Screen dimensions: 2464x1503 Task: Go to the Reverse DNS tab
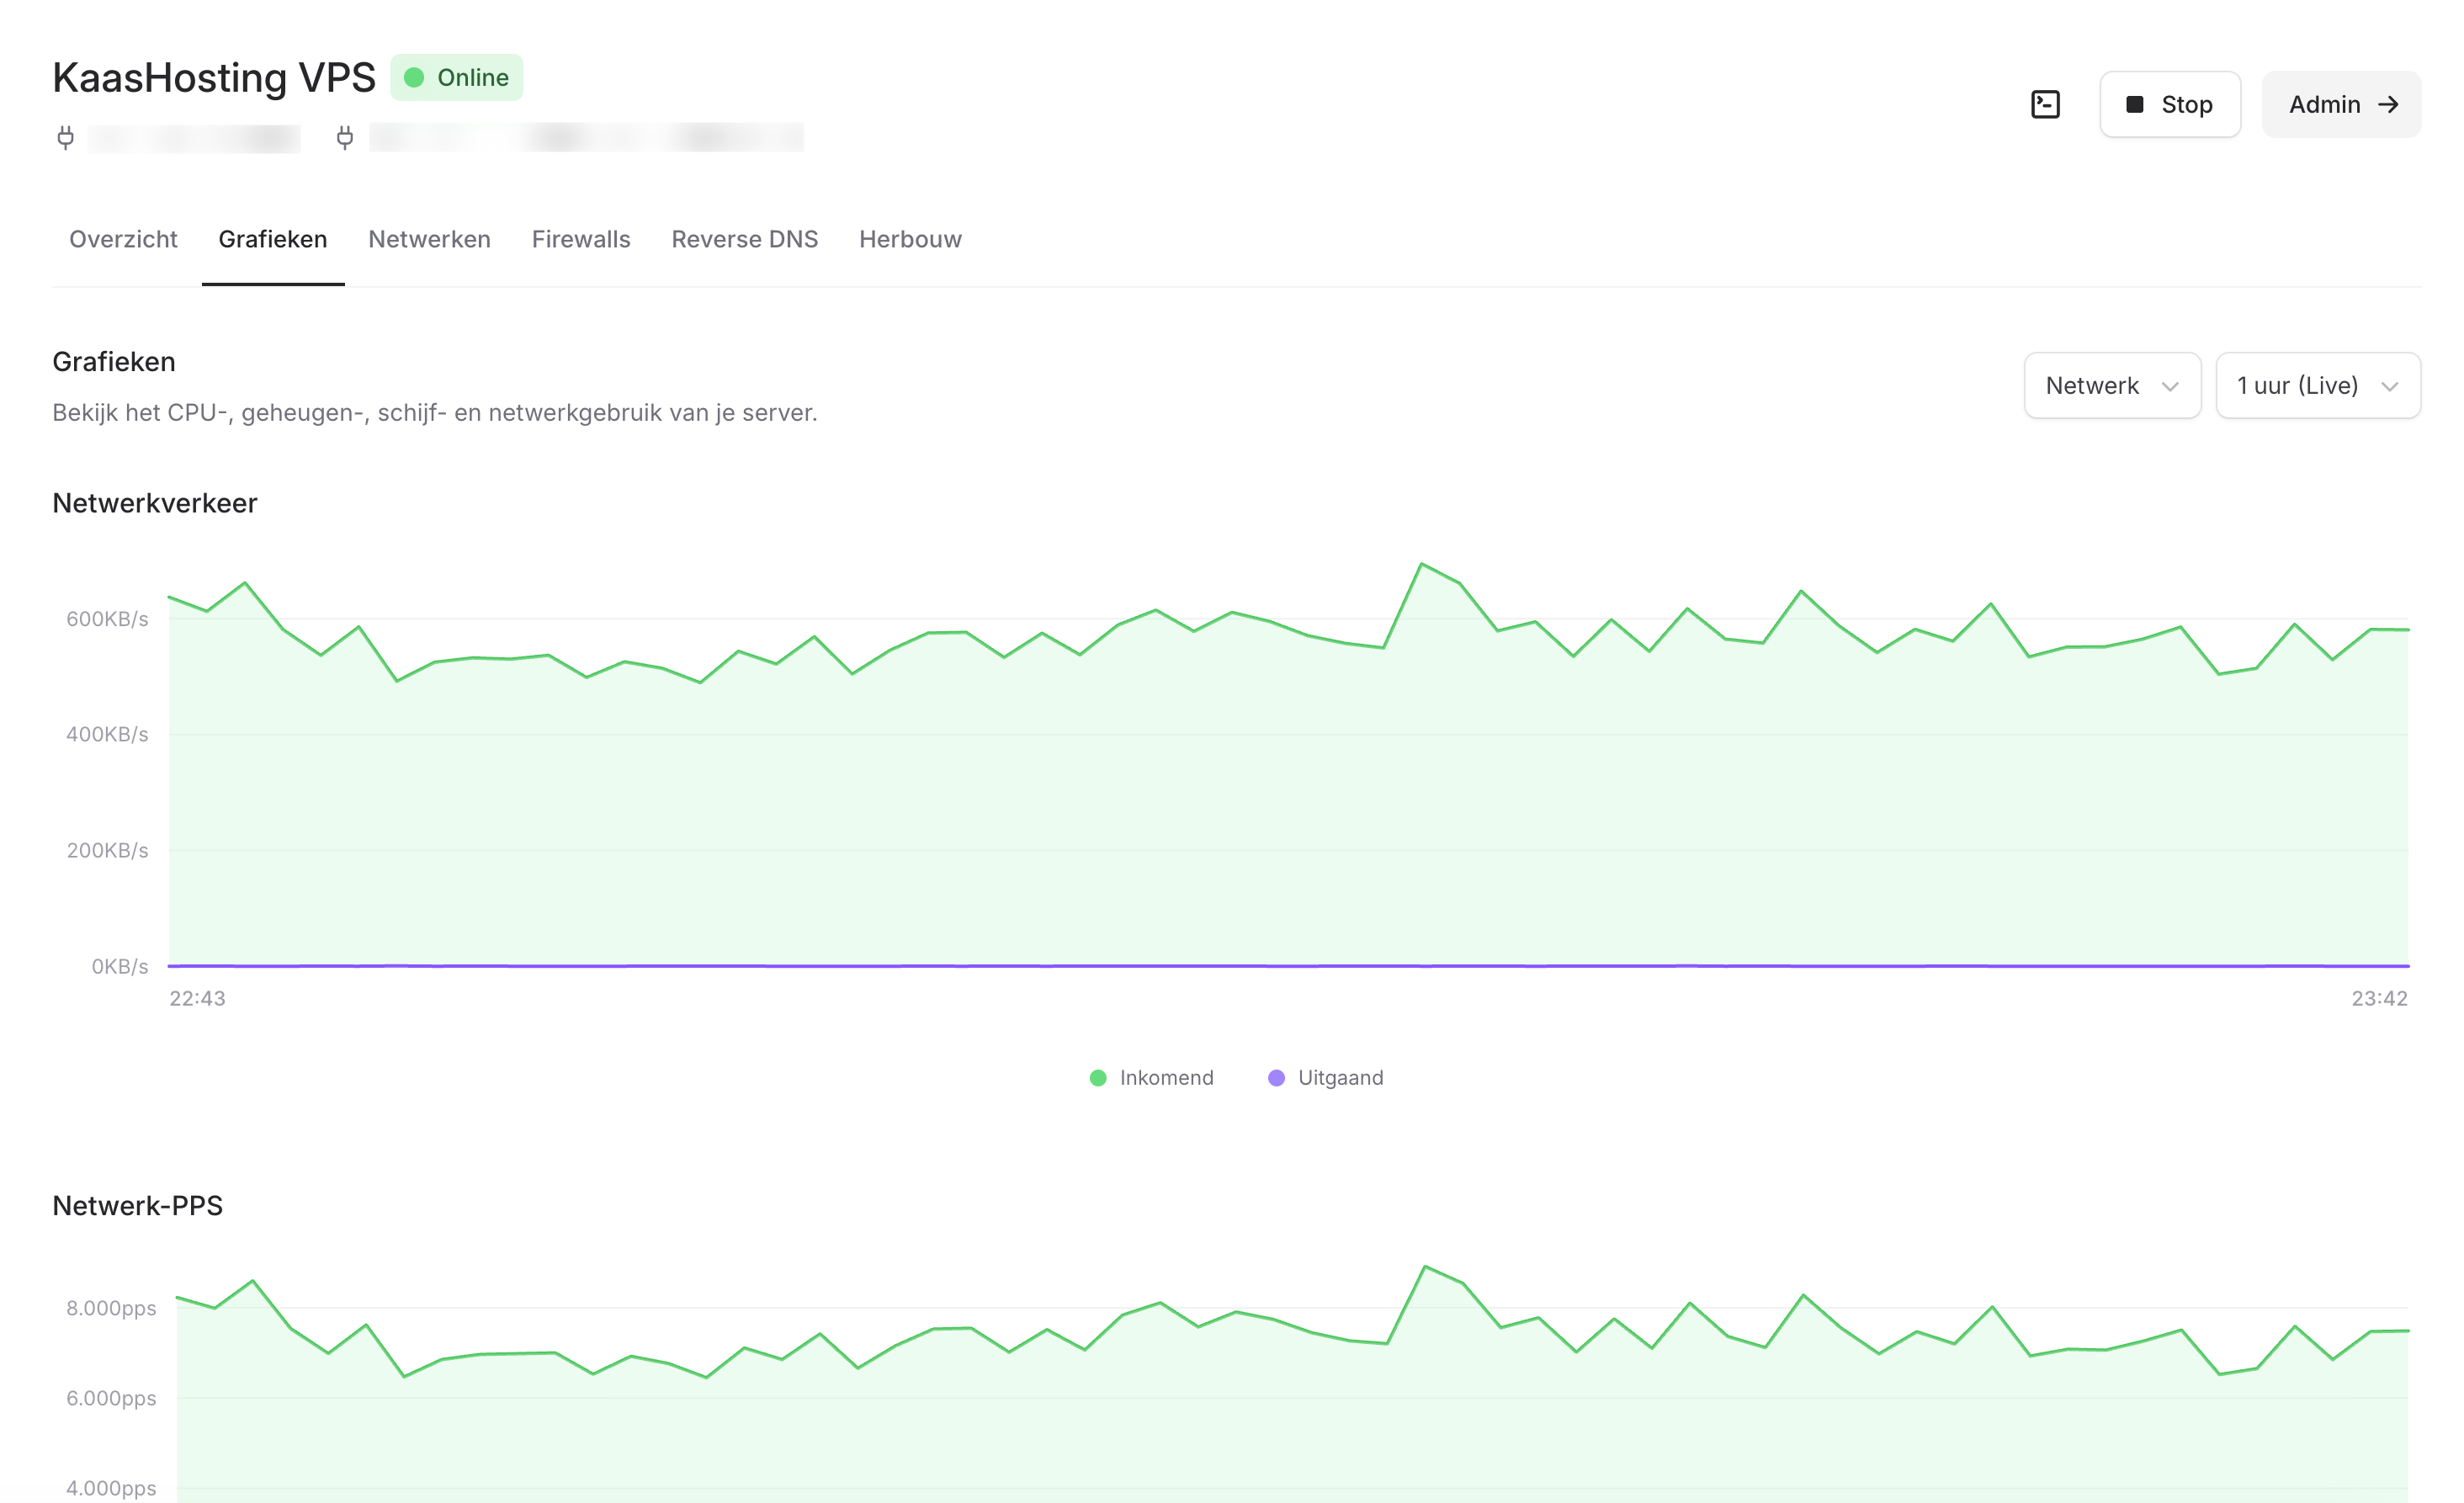(x=744, y=239)
